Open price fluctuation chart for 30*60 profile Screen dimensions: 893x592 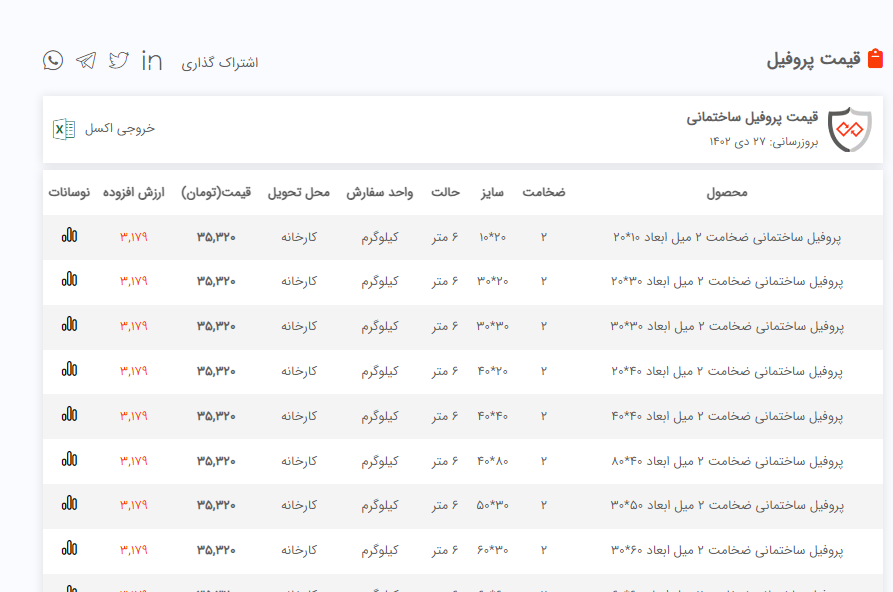(69, 549)
